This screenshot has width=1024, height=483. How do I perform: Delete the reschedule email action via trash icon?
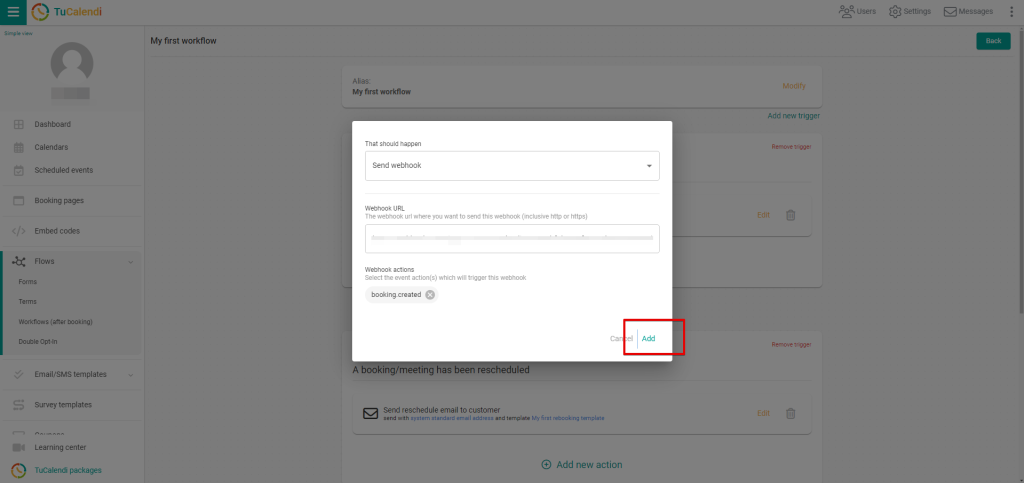[790, 413]
